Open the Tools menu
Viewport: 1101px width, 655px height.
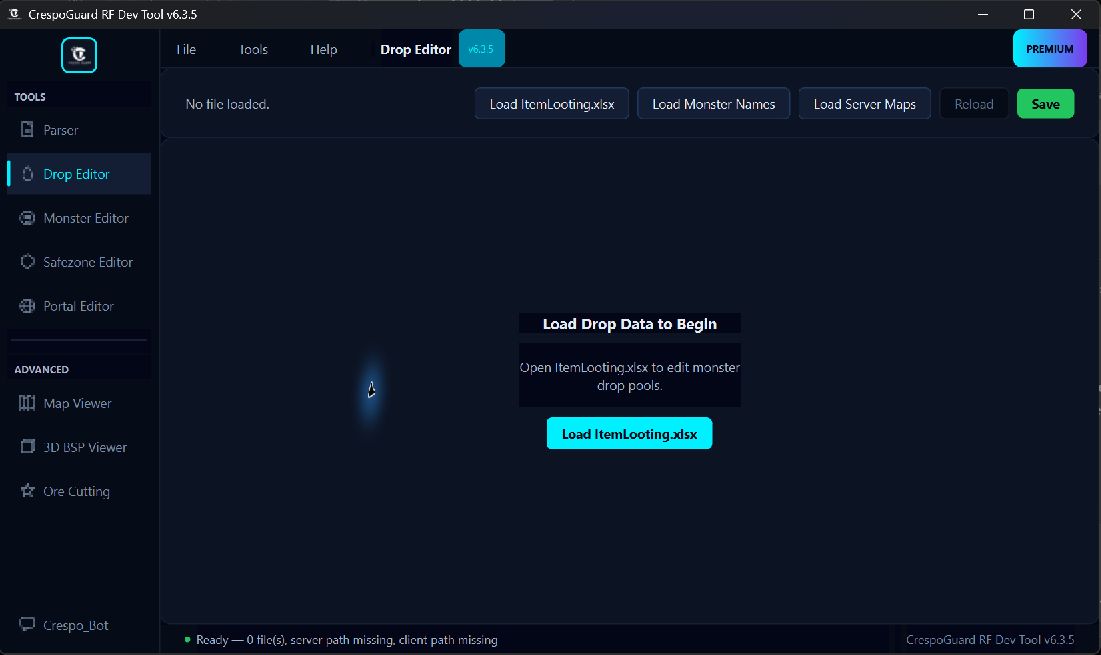[x=253, y=49]
